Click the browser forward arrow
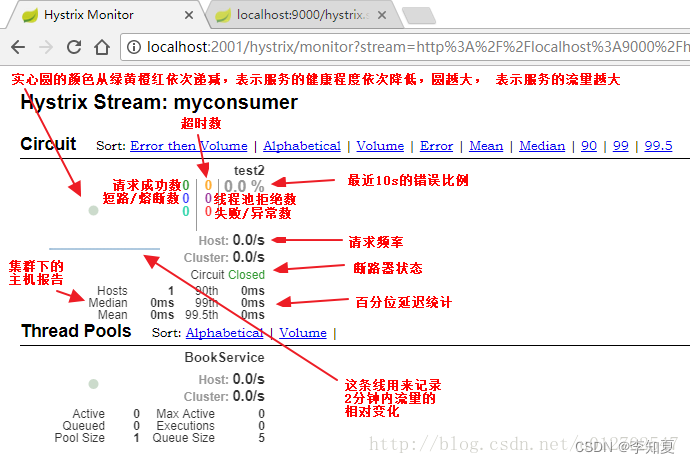Viewport: 690px width, 464px height. [x=46, y=47]
